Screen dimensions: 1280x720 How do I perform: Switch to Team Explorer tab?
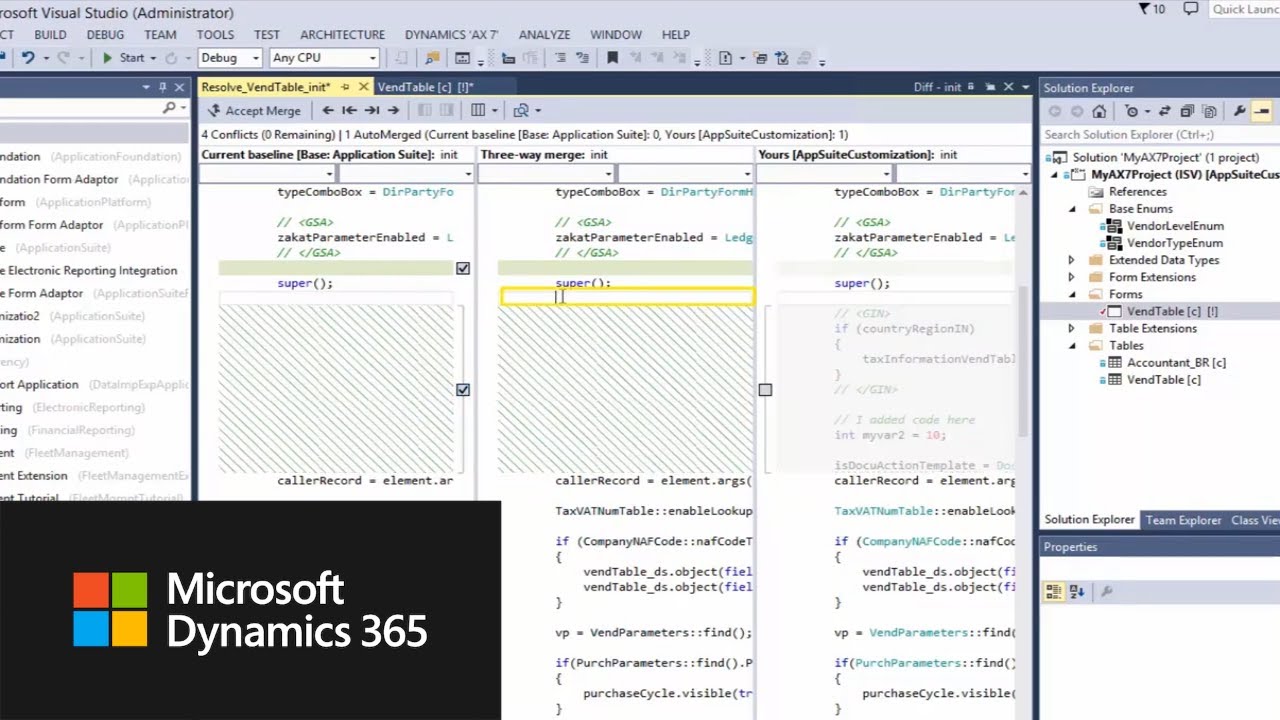pos(1183,520)
